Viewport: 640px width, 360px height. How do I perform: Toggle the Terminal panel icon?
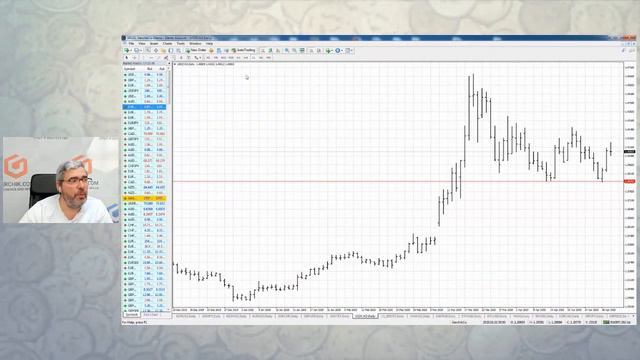pos(171,50)
